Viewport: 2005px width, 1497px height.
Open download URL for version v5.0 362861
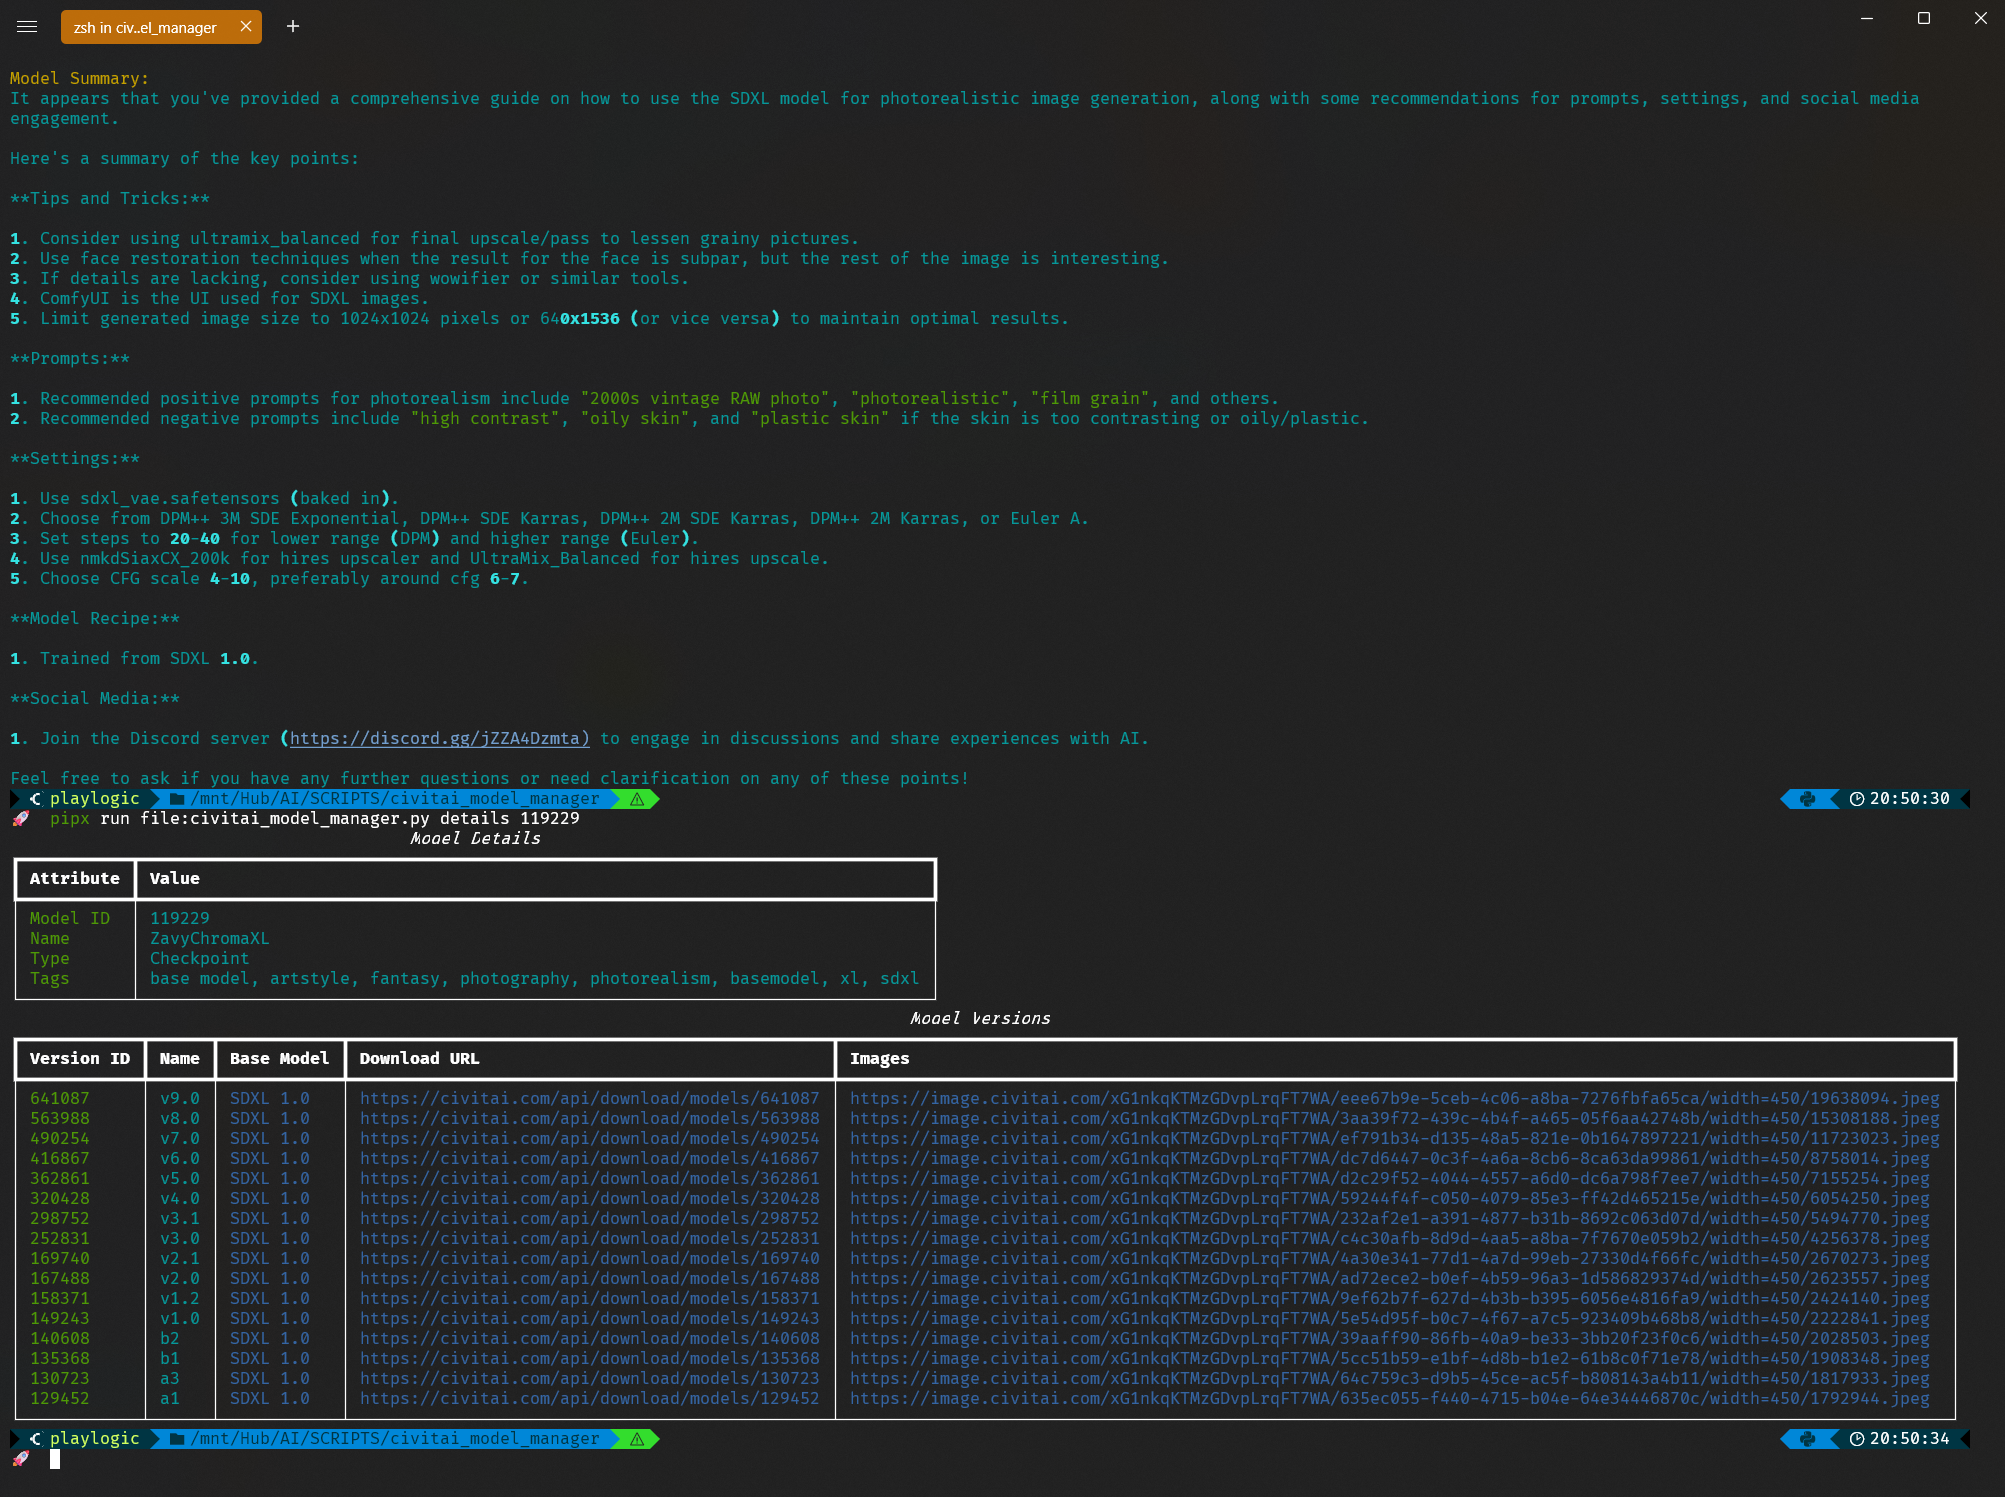tap(589, 1178)
